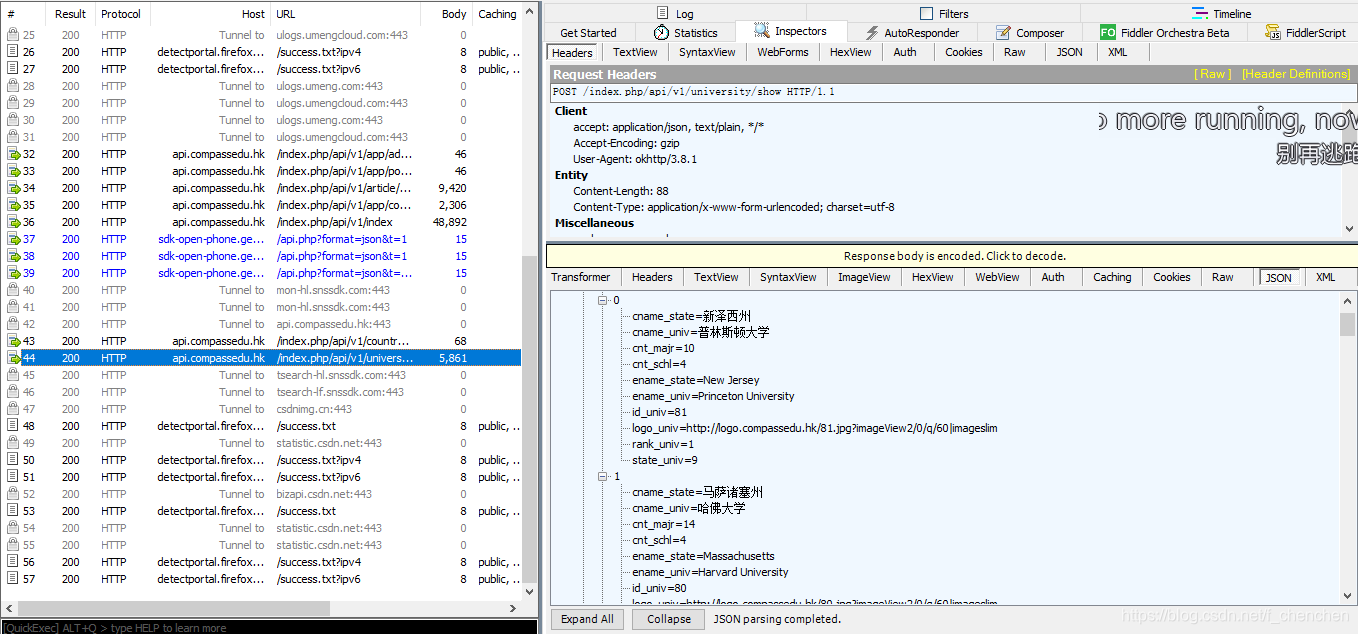The image size is (1358, 634).
Task: Click the AutoResponder lightning icon
Action: (x=872, y=33)
